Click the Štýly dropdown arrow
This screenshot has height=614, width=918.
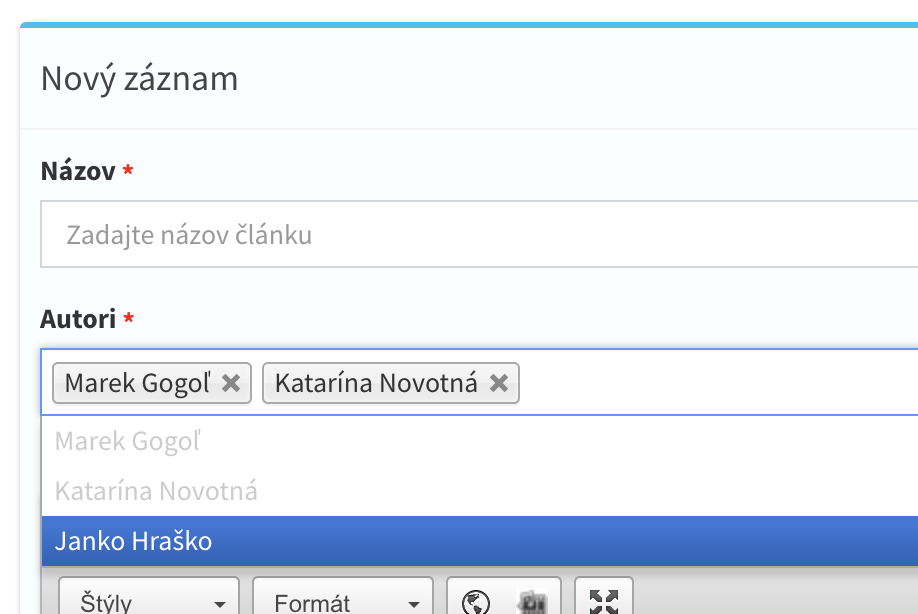[x=220, y=604]
